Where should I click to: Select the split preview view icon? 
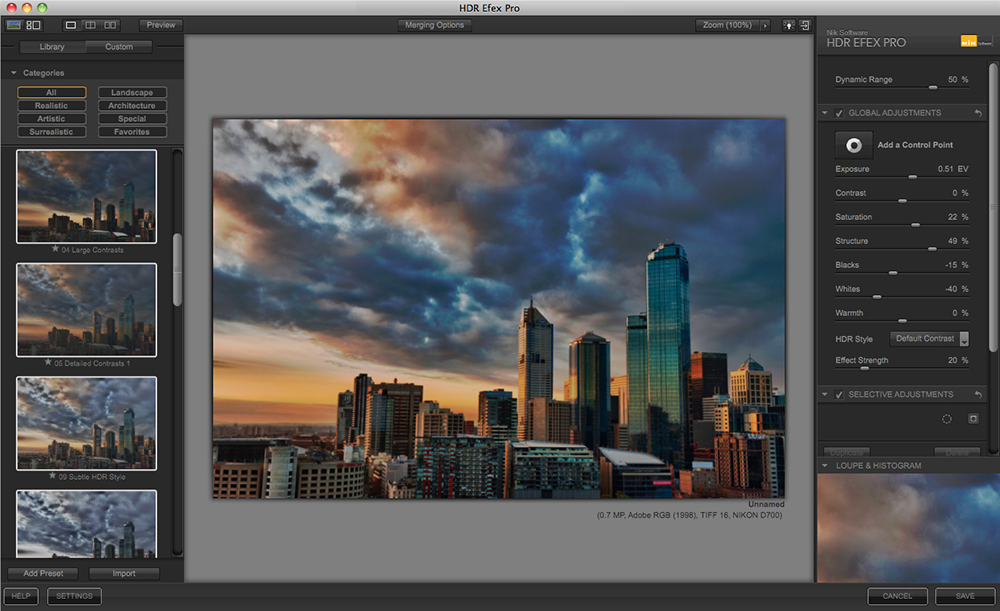pos(90,24)
